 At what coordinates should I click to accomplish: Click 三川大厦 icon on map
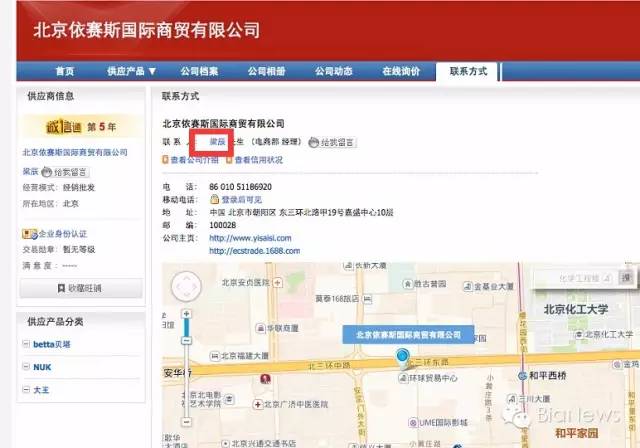pos(512,399)
